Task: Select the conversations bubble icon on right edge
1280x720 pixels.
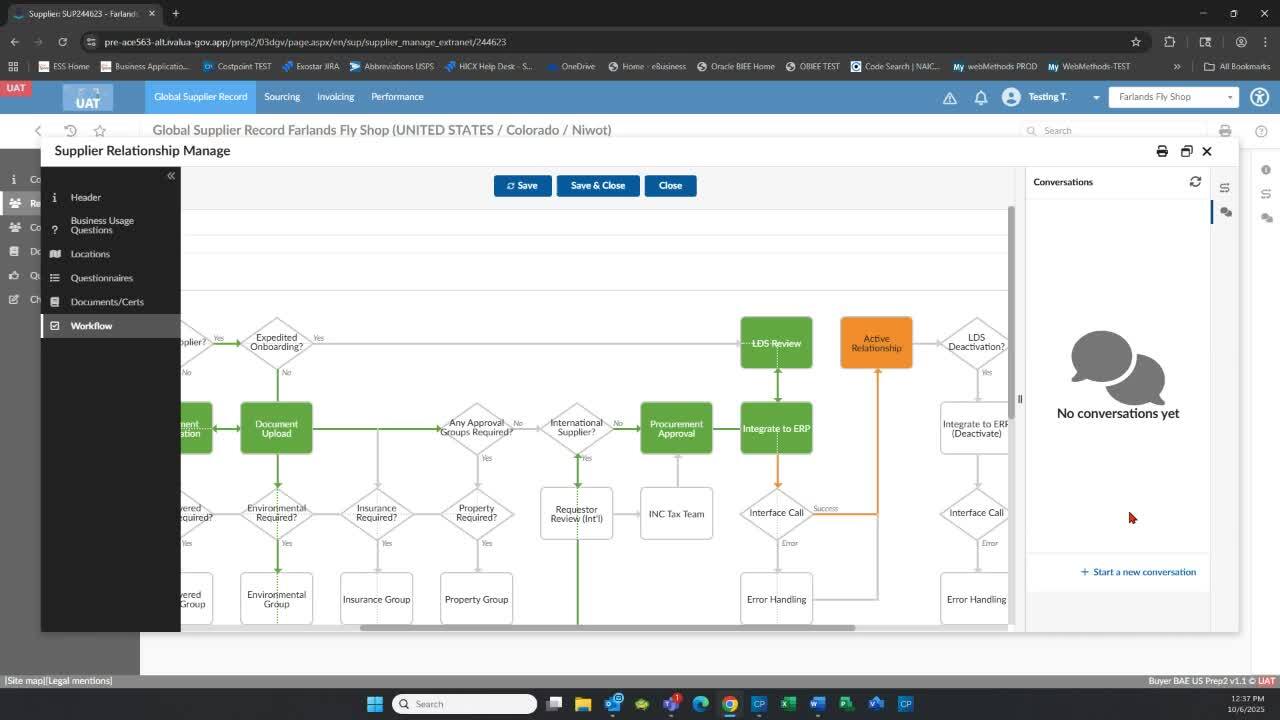Action: pyautogui.click(x=1226, y=212)
